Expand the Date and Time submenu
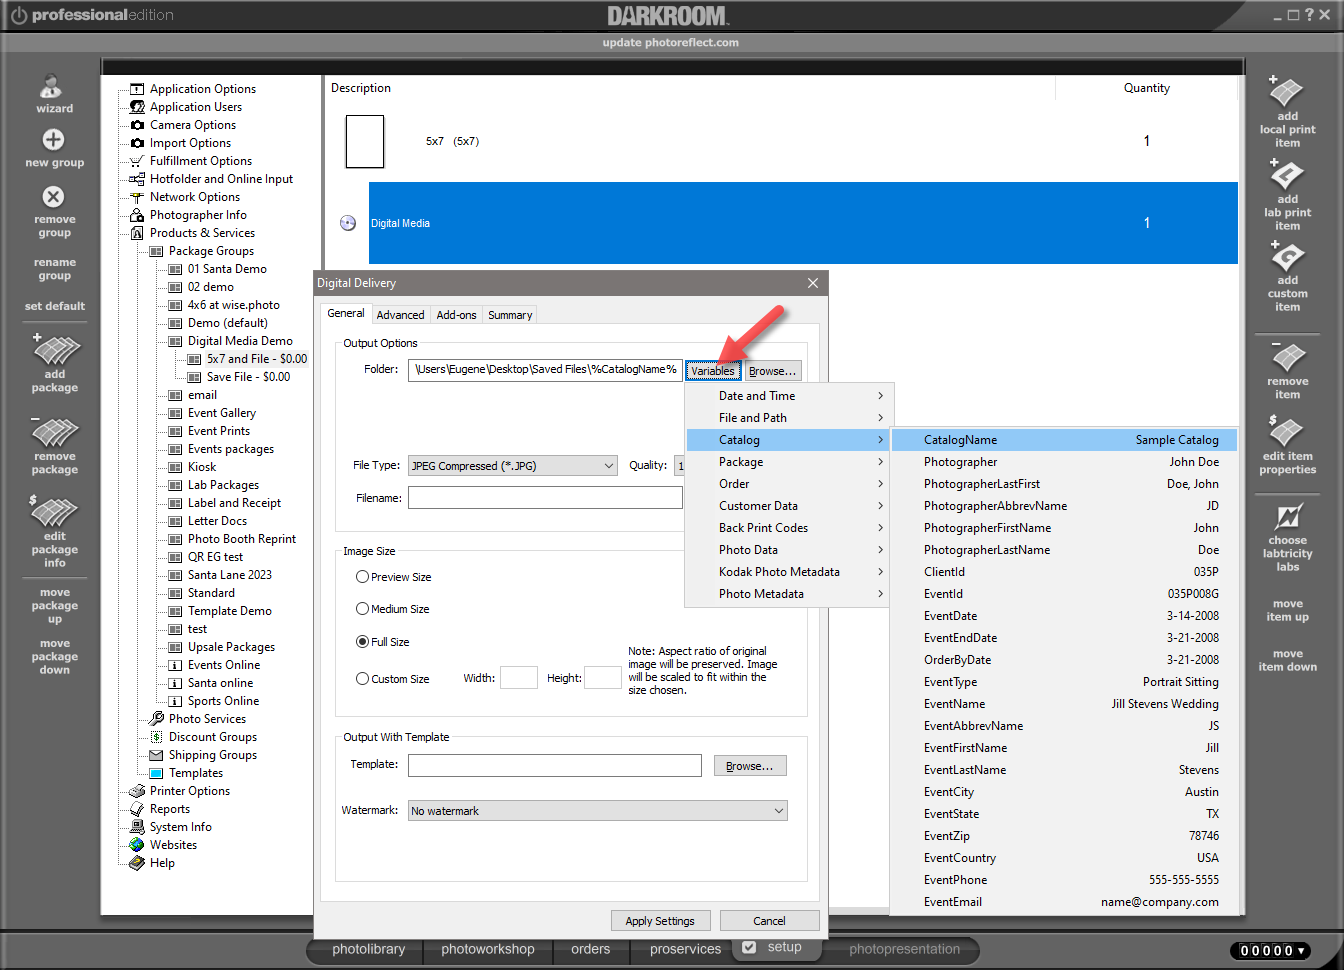The image size is (1344, 970). point(787,396)
